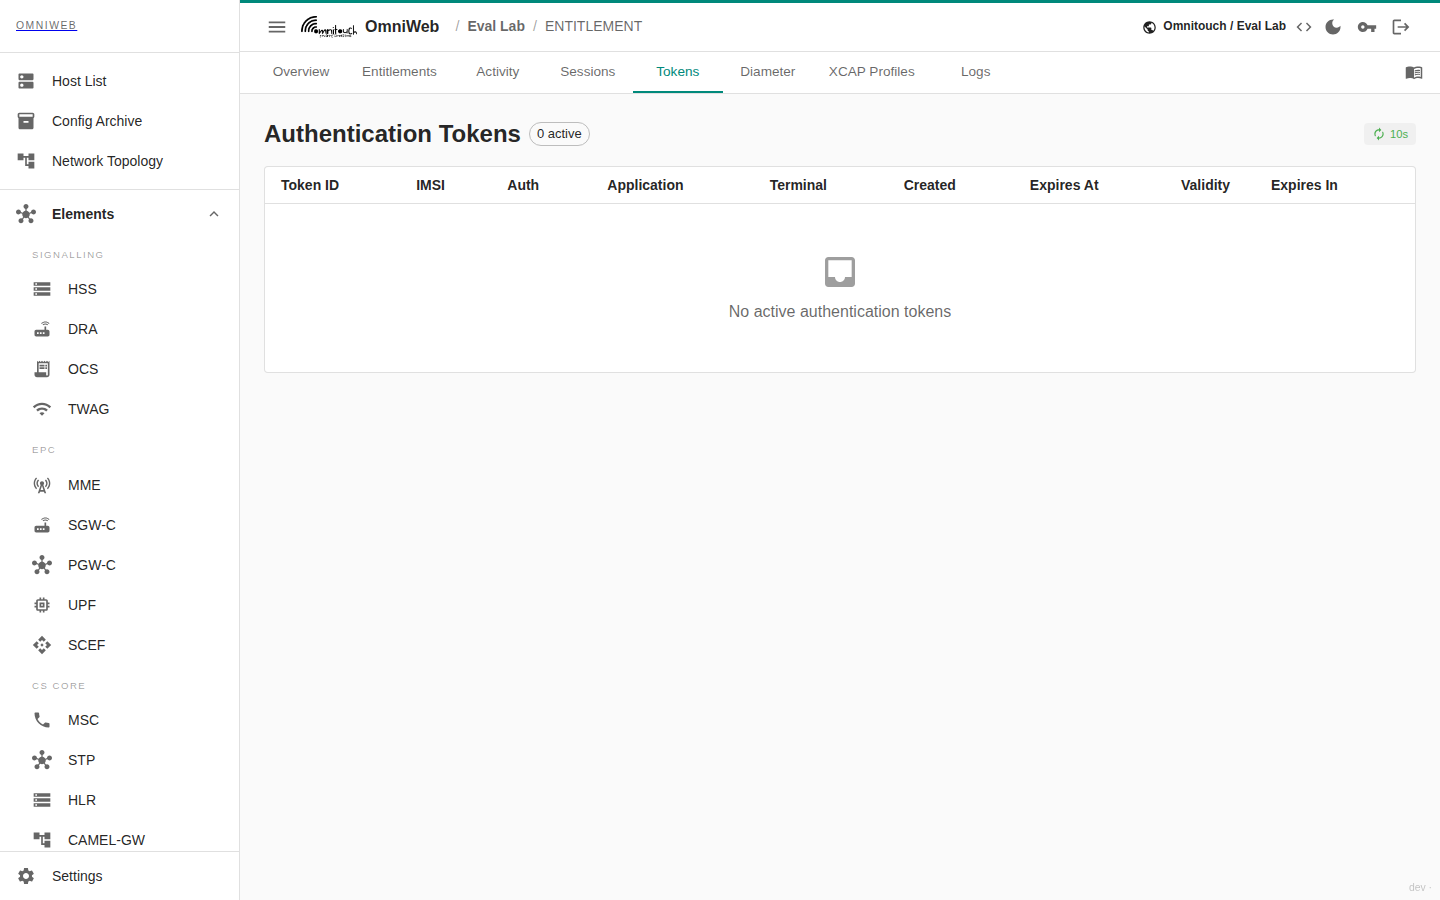Click the Config Archive box icon
The image size is (1440, 900).
pyautogui.click(x=26, y=121)
